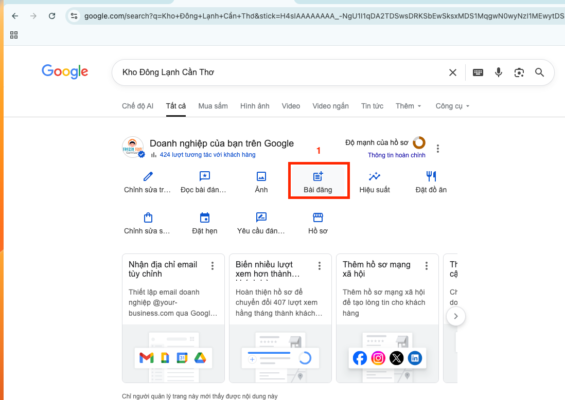Viewport: 565px width, 400px height.
Task: Open Nhận địa chỉ email tùy chỉnh card
Action: [x=173, y=318]
